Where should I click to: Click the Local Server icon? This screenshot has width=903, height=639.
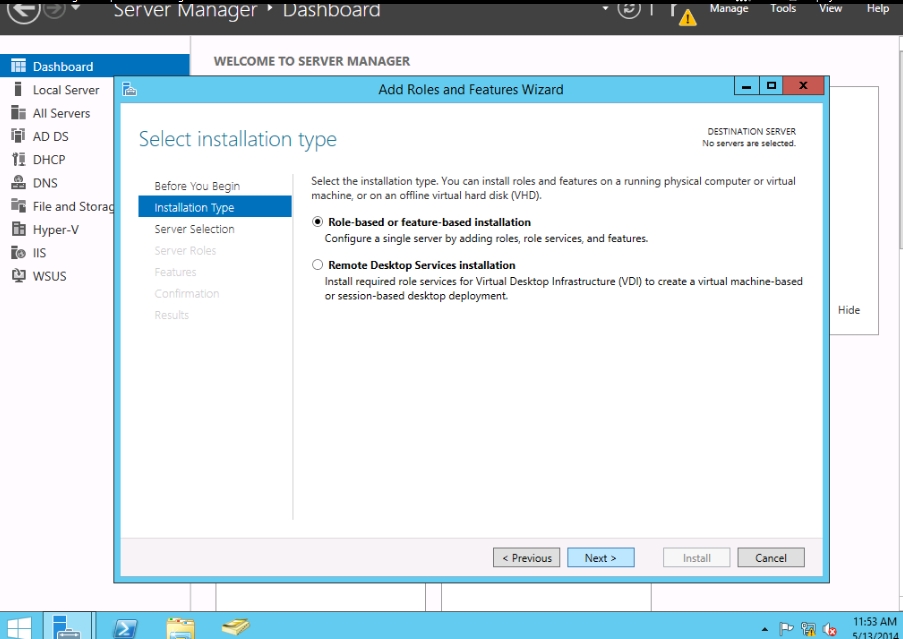click(x=18, y=89)
